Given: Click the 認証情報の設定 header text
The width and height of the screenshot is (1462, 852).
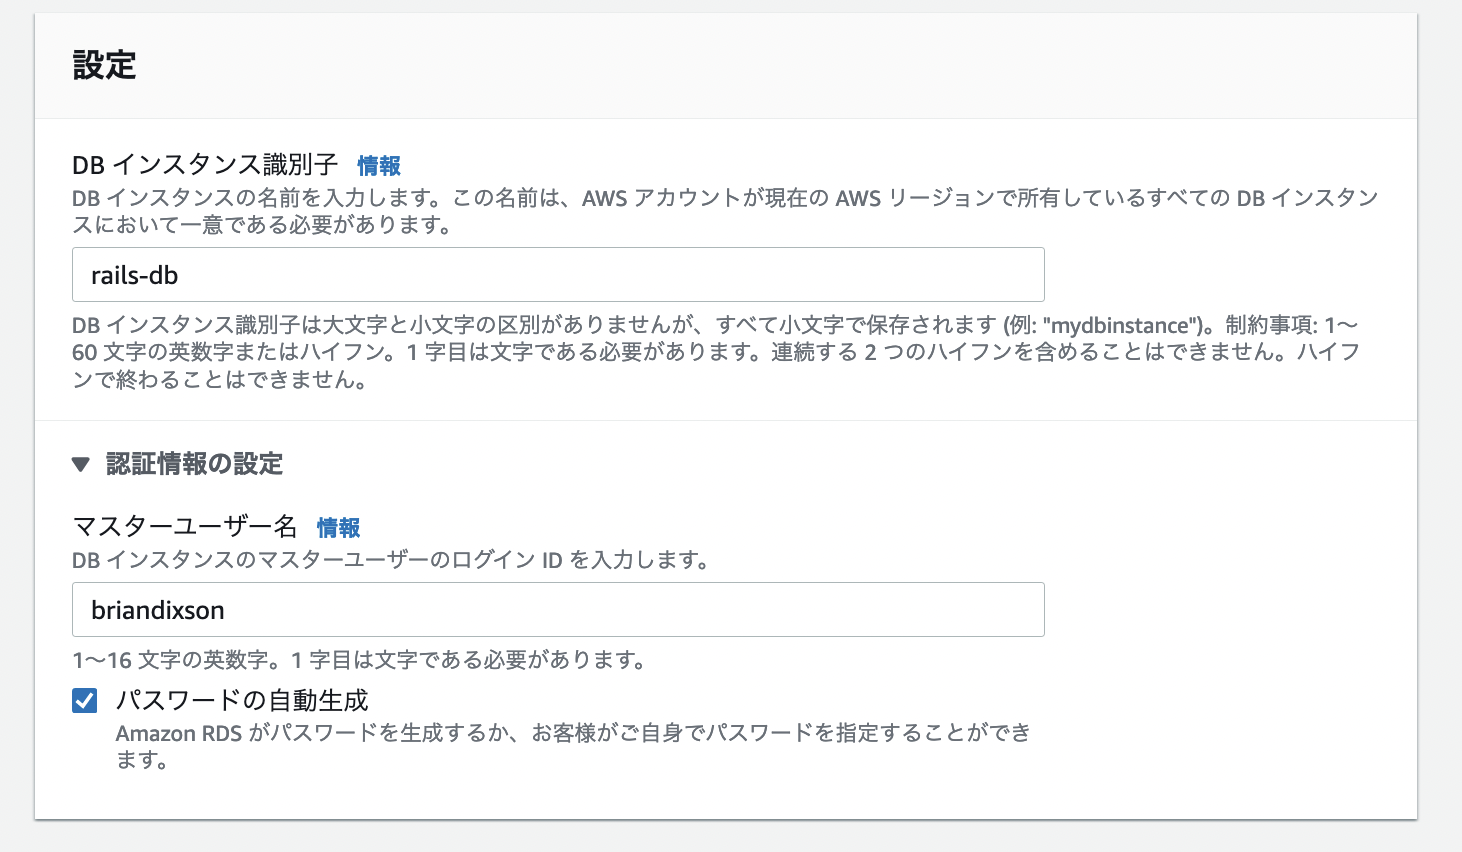Looking at the screenshot, I should click(193, 464).
